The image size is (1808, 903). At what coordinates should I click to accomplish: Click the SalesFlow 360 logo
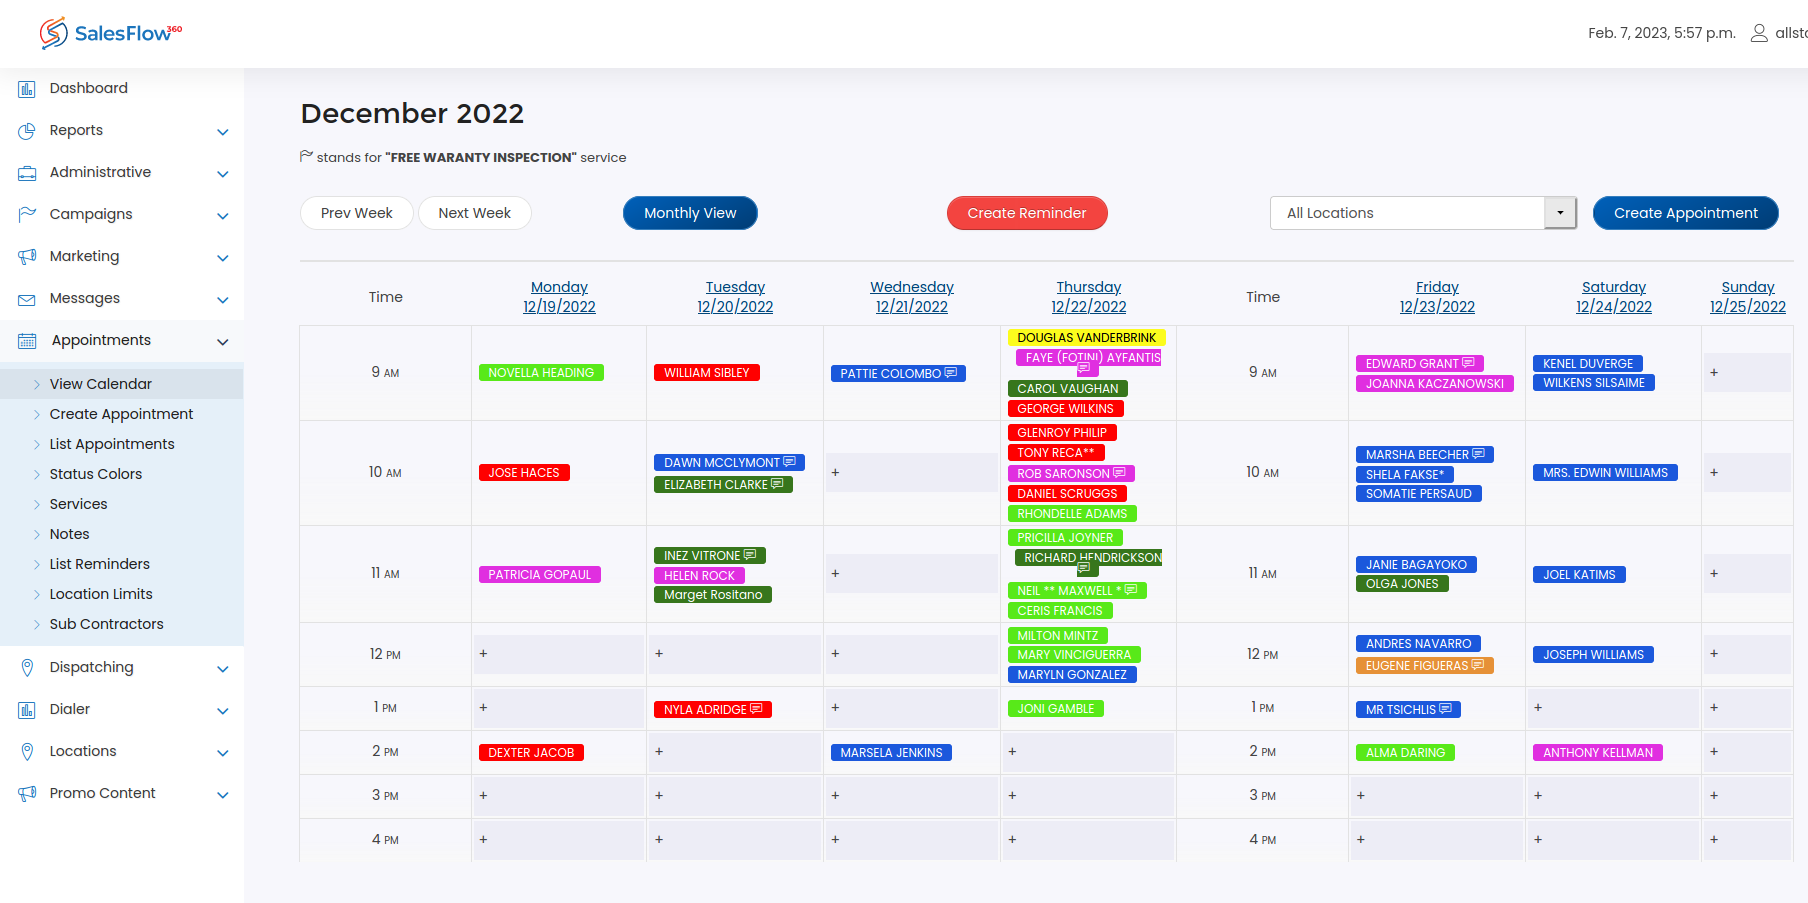[x=110, y=33]
